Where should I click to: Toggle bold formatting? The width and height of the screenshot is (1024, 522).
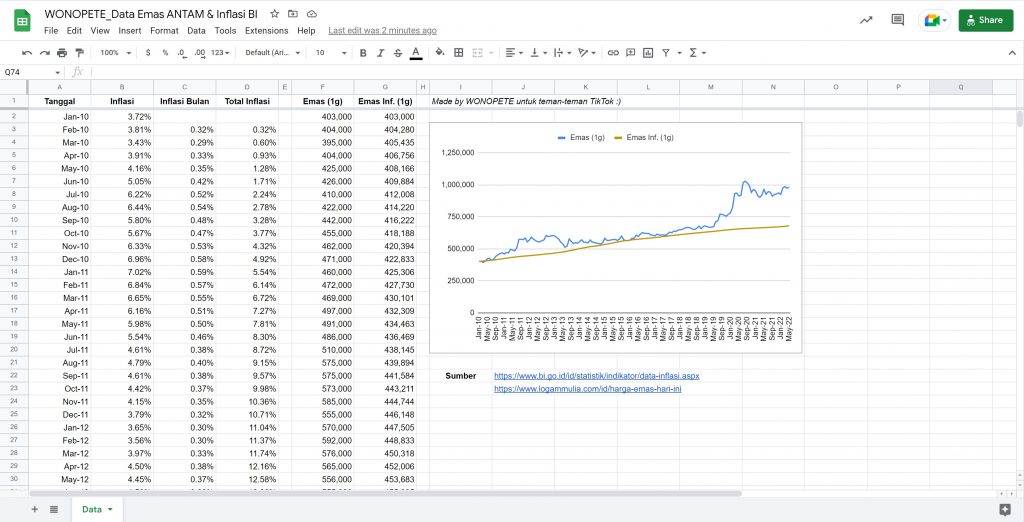(x=363, y=53)
